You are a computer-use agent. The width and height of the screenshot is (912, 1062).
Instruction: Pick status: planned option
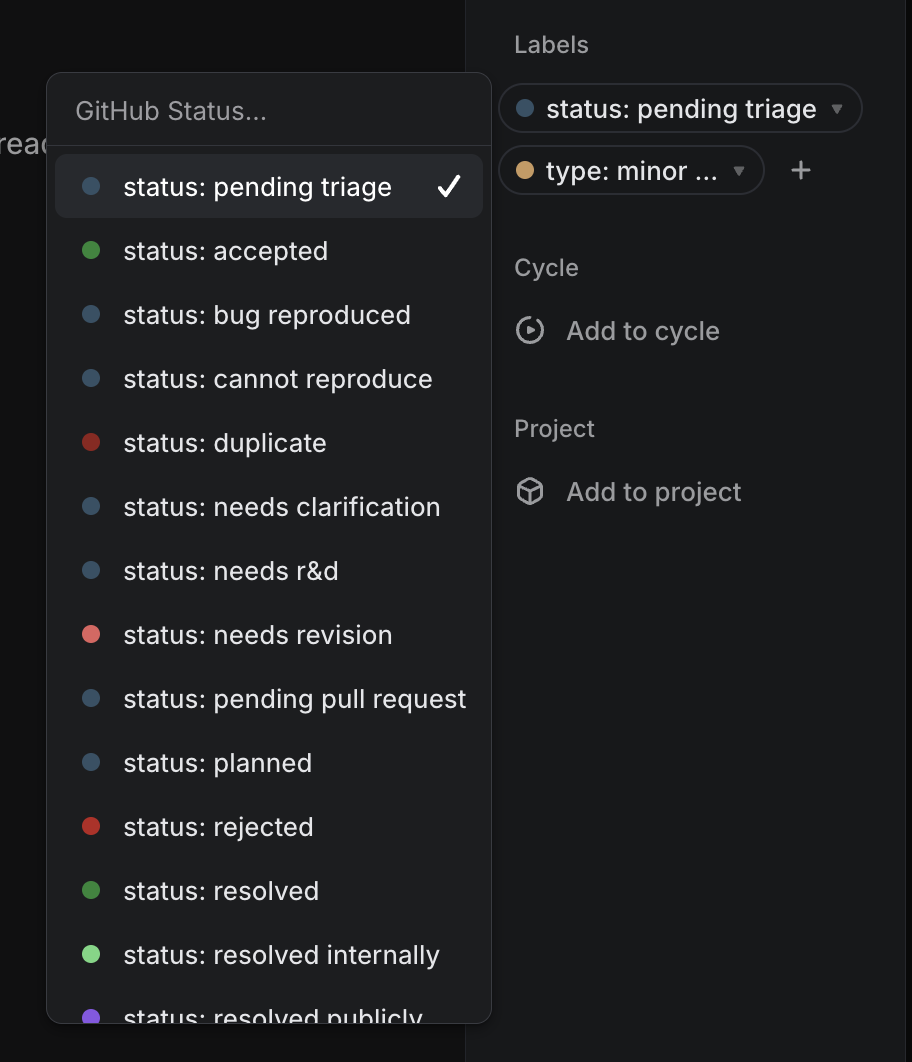click(269, 763)
